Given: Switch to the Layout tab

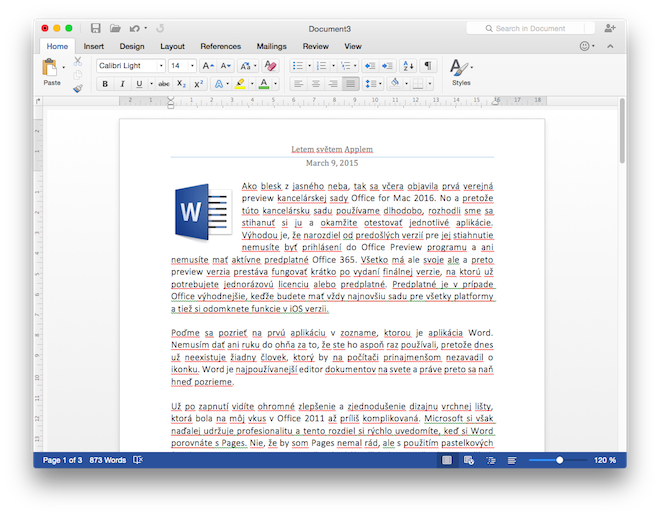Looking at the screenshot, I should (x=172, y=46).
